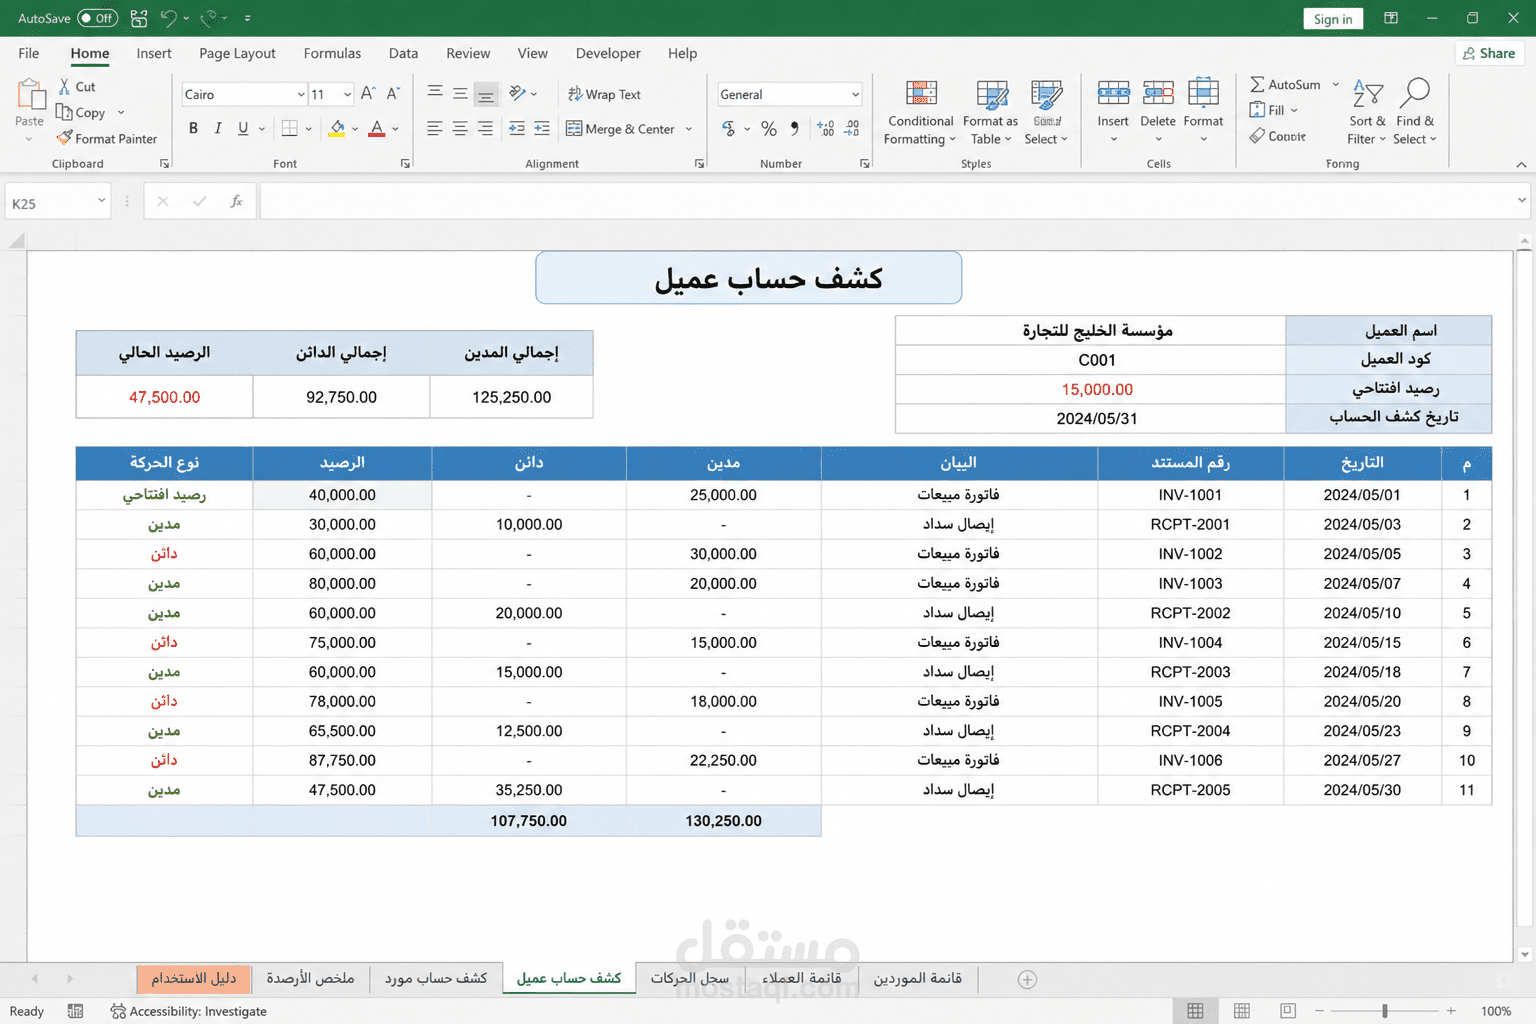The width and height of the screenshot is (1536, 1024).
Task: Click the Share button
Action: [x=1489, y=53]
